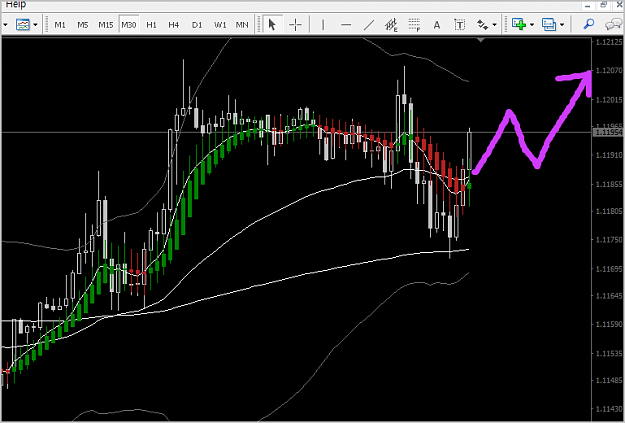
Task: Click the 1.11590 price scale label
Action: pos(609,325)
